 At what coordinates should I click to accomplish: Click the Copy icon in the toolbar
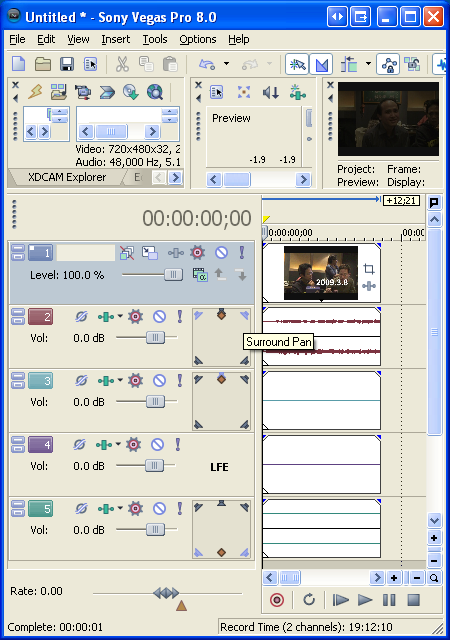(146, 64)
